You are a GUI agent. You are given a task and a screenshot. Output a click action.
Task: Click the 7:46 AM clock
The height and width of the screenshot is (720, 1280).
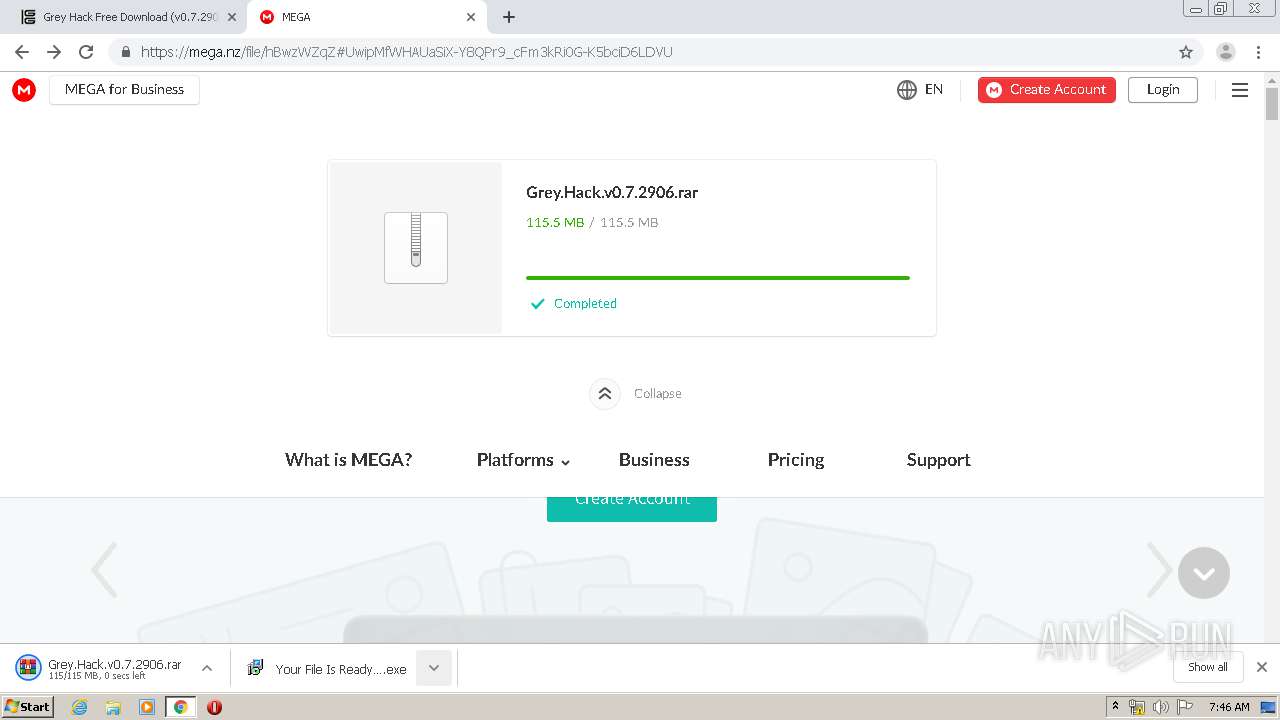coord(1229,707)
